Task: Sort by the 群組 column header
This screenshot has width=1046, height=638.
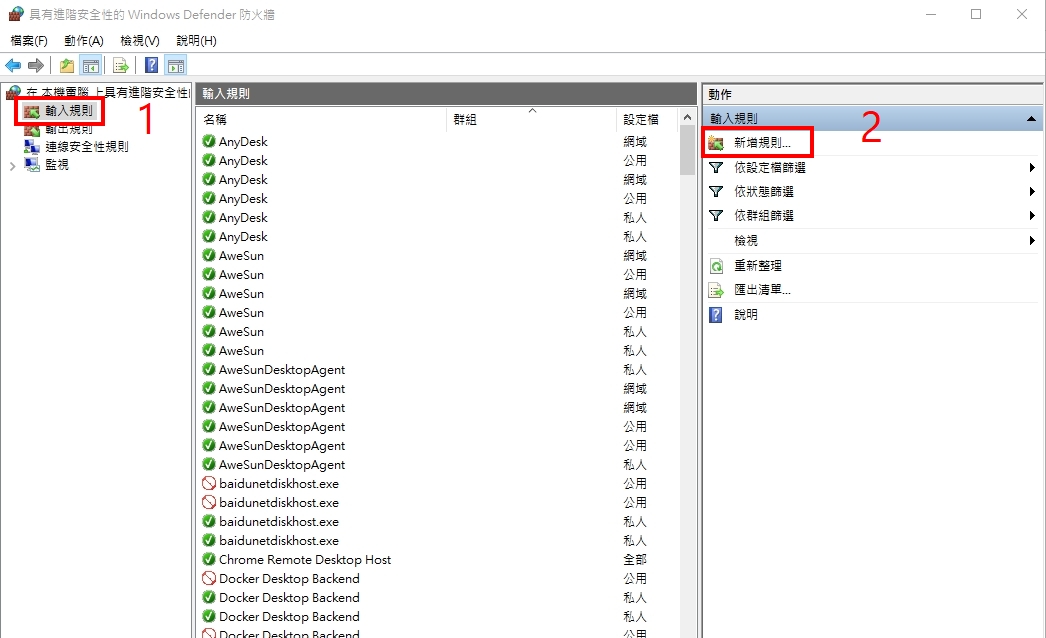Action: point(531,119)
